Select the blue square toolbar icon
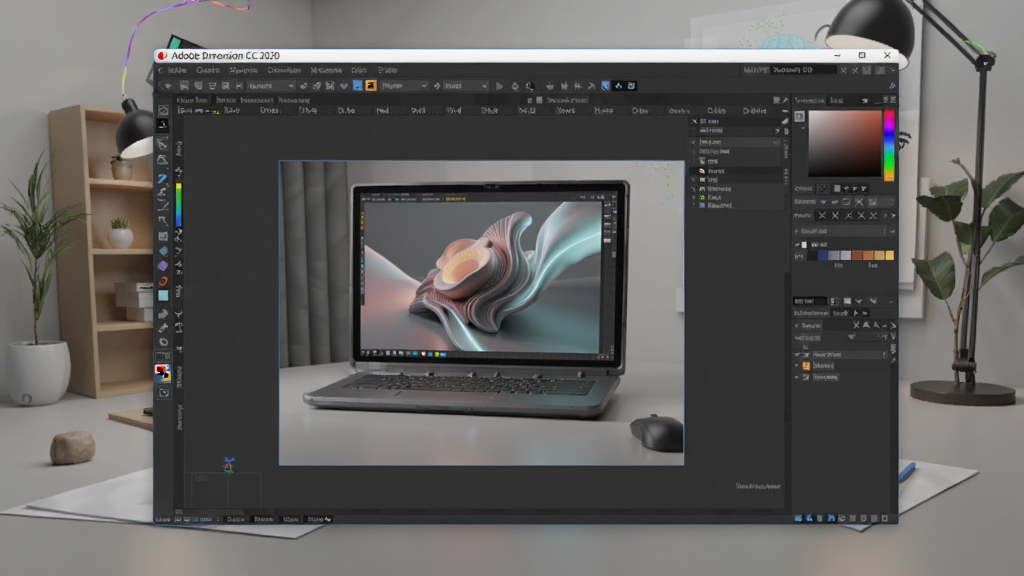 (357, 86)
